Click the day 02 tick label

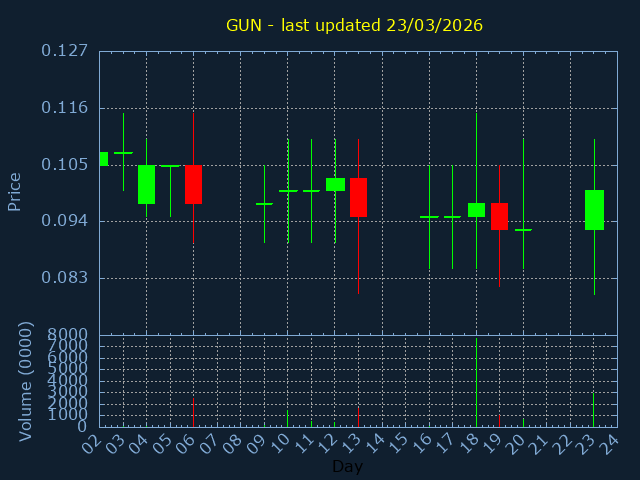pos(96,443)
